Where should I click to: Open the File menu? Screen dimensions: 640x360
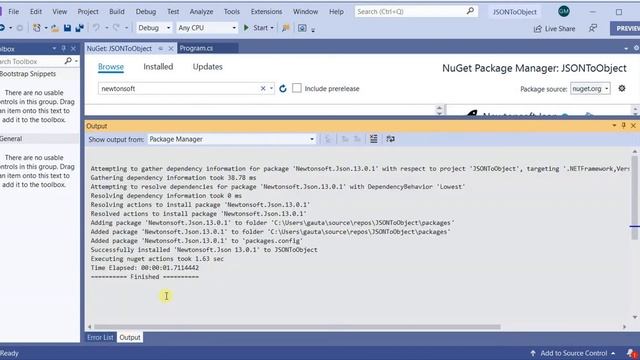(13, 11)
